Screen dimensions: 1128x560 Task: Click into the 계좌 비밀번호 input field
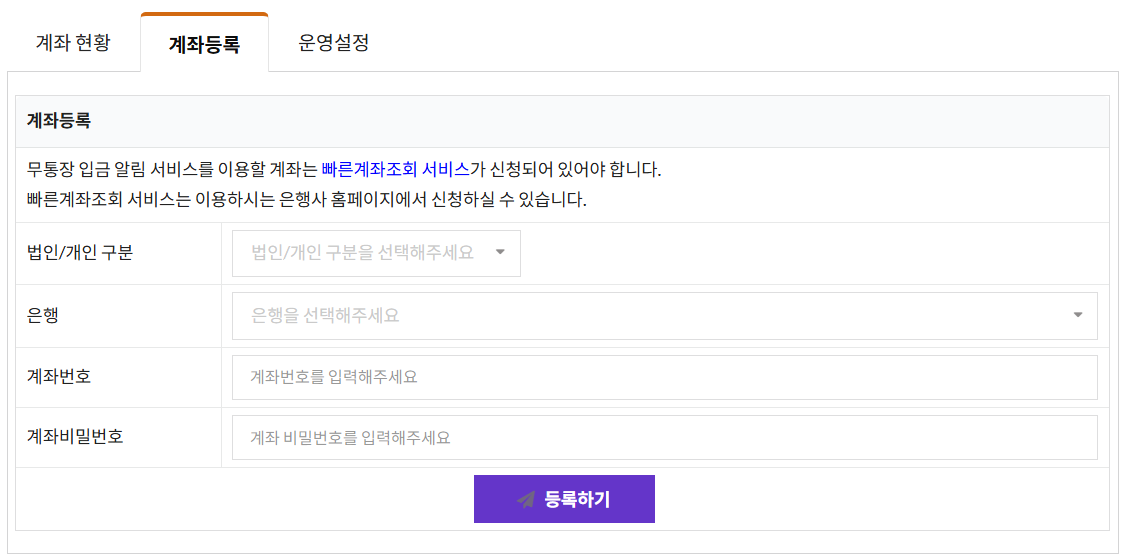[x=664, y=437]
